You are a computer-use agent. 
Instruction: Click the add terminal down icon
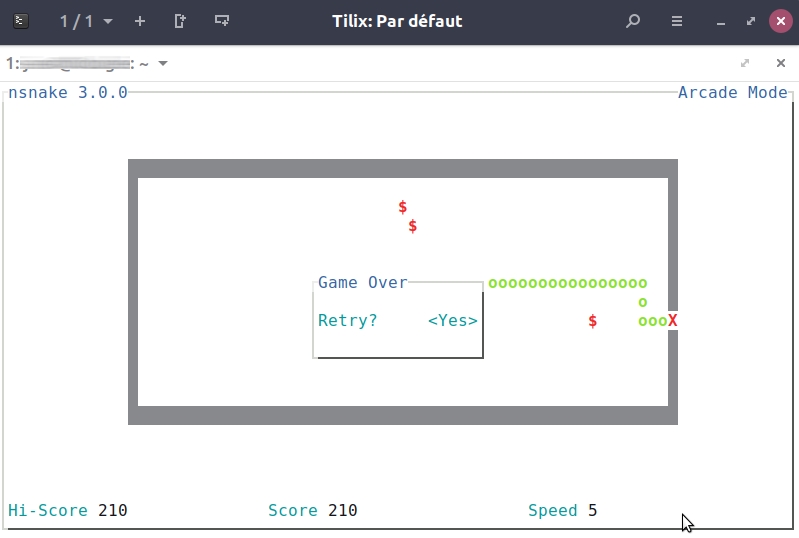[x=222, y=21]
